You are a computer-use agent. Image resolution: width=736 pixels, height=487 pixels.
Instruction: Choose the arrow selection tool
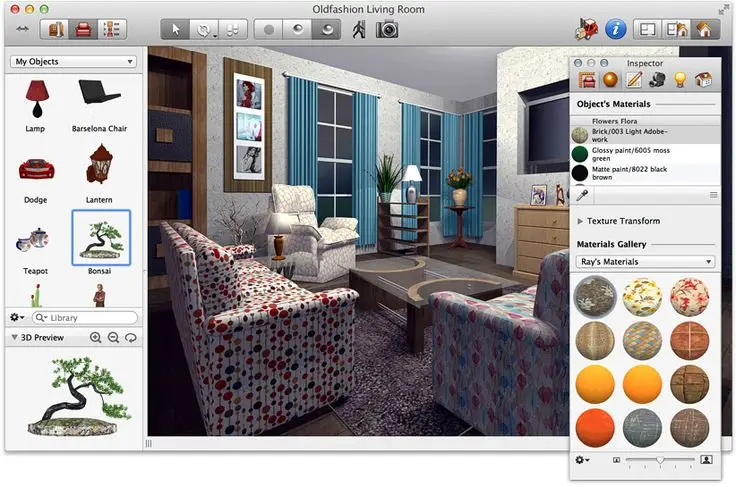(x=176, y=29)
